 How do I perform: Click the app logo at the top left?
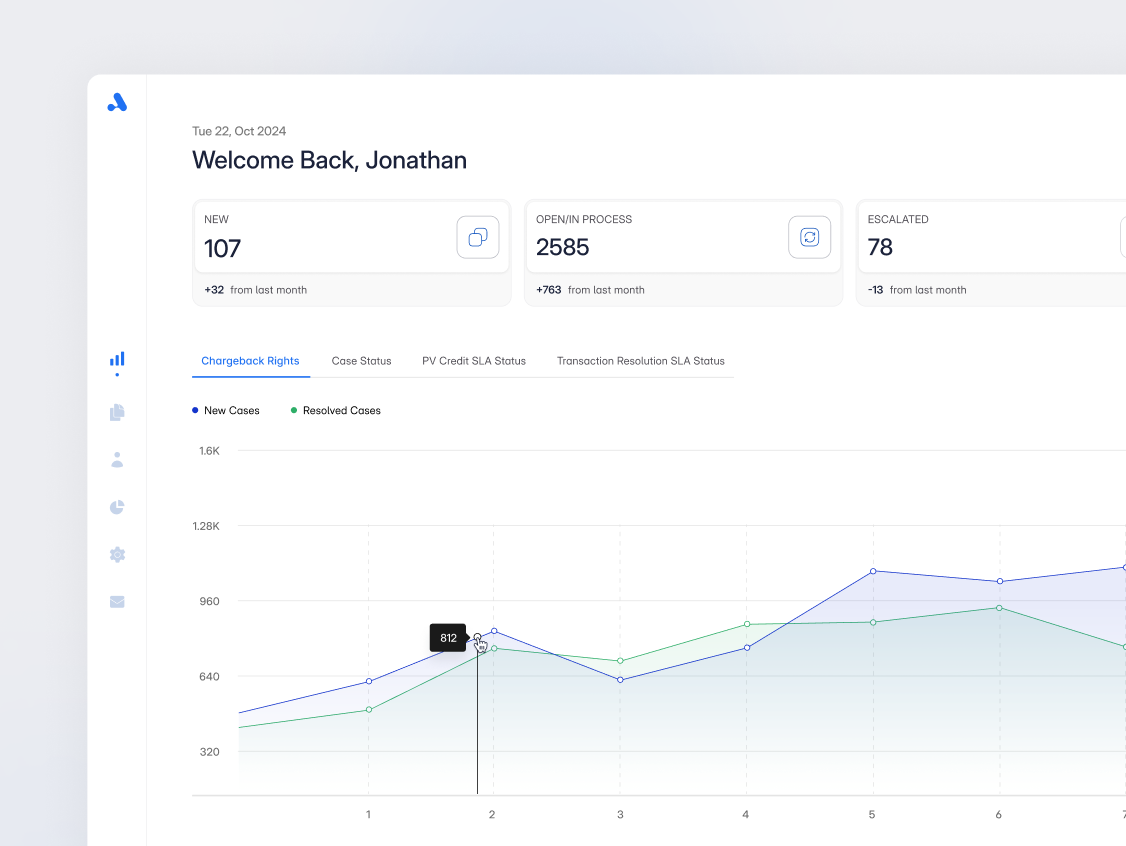pos(117,102)
